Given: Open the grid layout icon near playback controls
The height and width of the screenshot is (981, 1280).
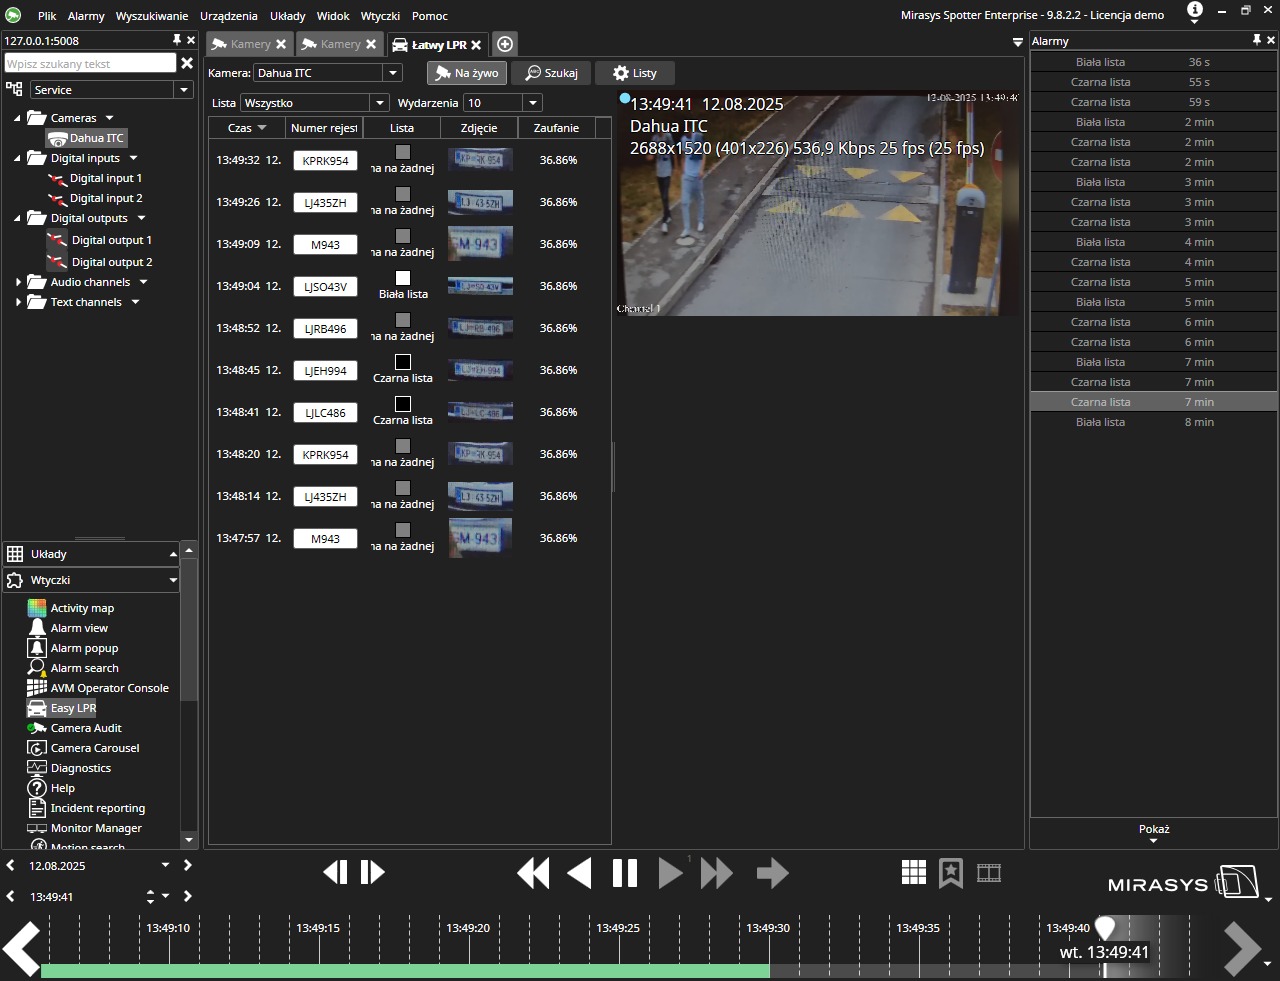Looking at the screenshot, I should [914, 873].
